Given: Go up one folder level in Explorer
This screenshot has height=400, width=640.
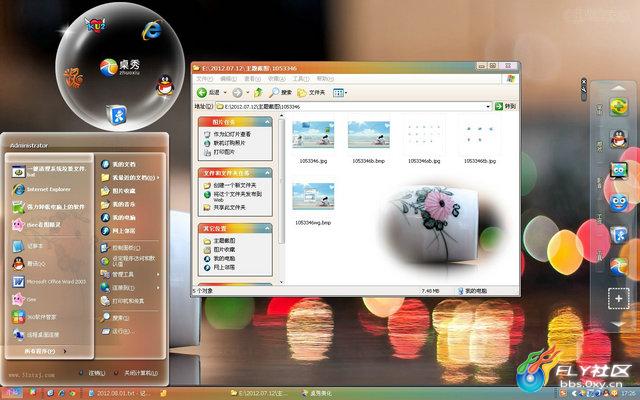Looking at the screenshot, I should [258, 93].
